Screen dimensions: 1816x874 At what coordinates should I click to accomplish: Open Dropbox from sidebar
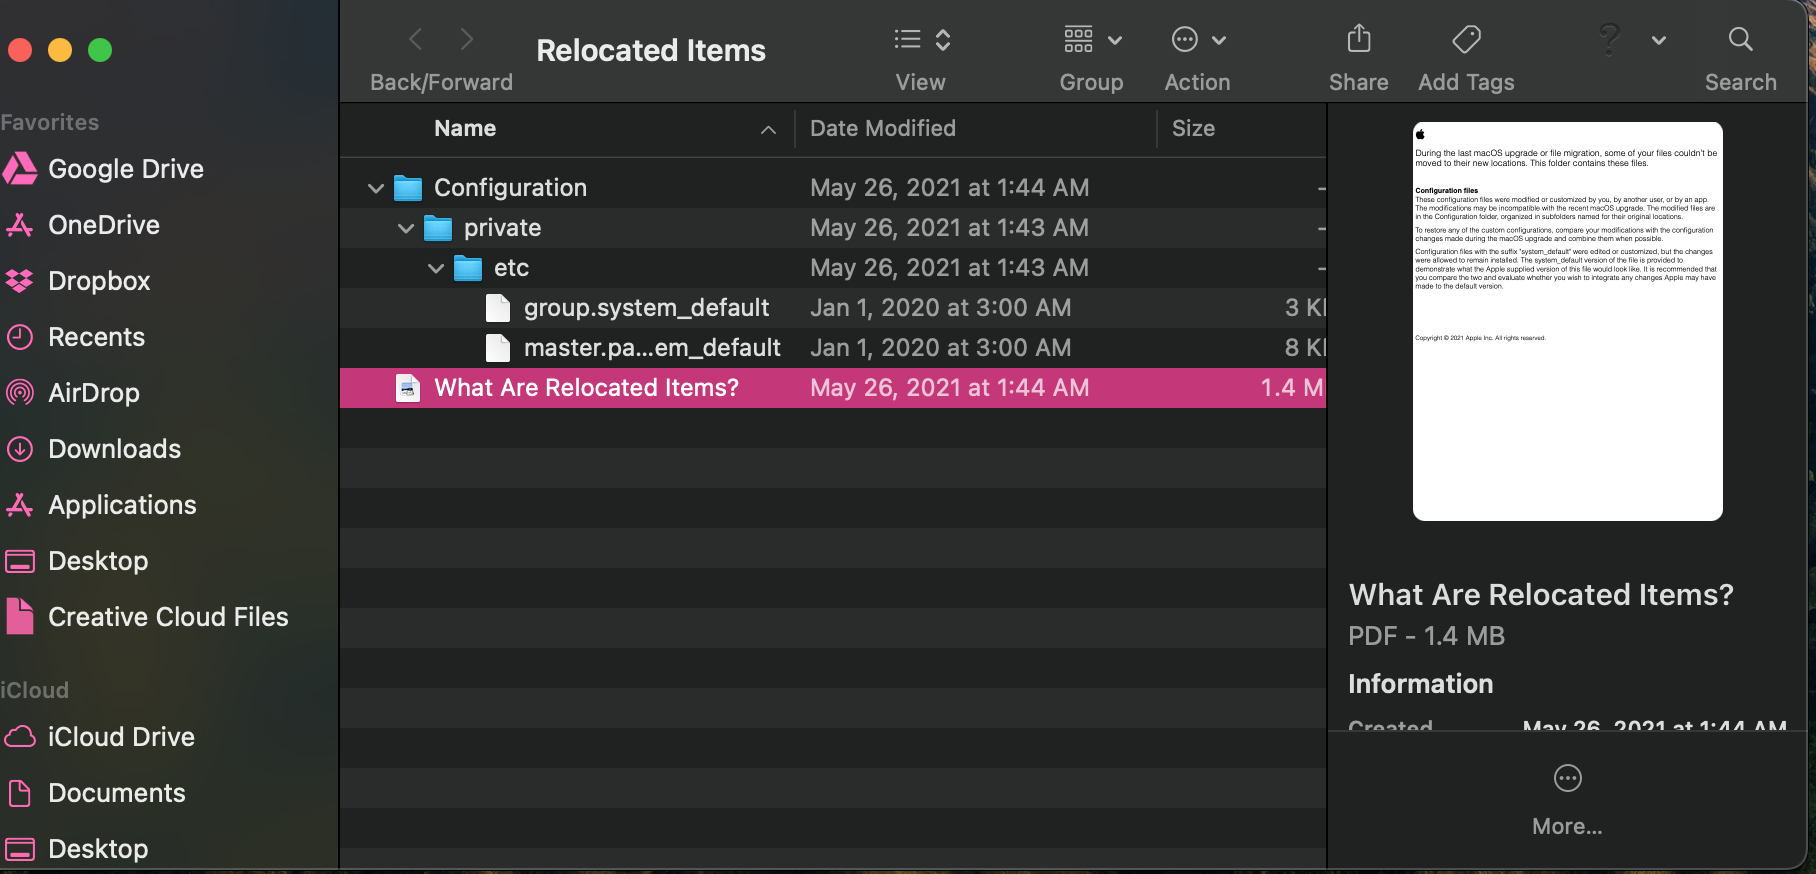(x=99, y=281)
